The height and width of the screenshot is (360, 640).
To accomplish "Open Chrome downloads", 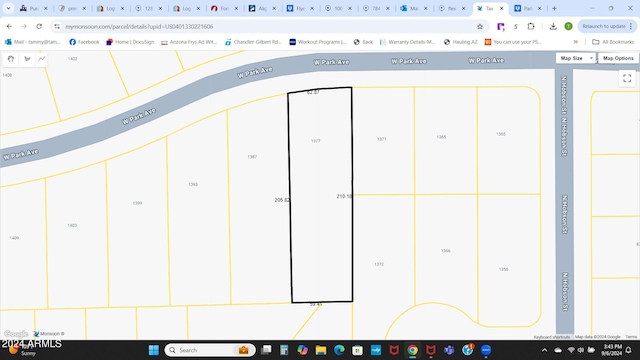I will click(x=553, y=27).
